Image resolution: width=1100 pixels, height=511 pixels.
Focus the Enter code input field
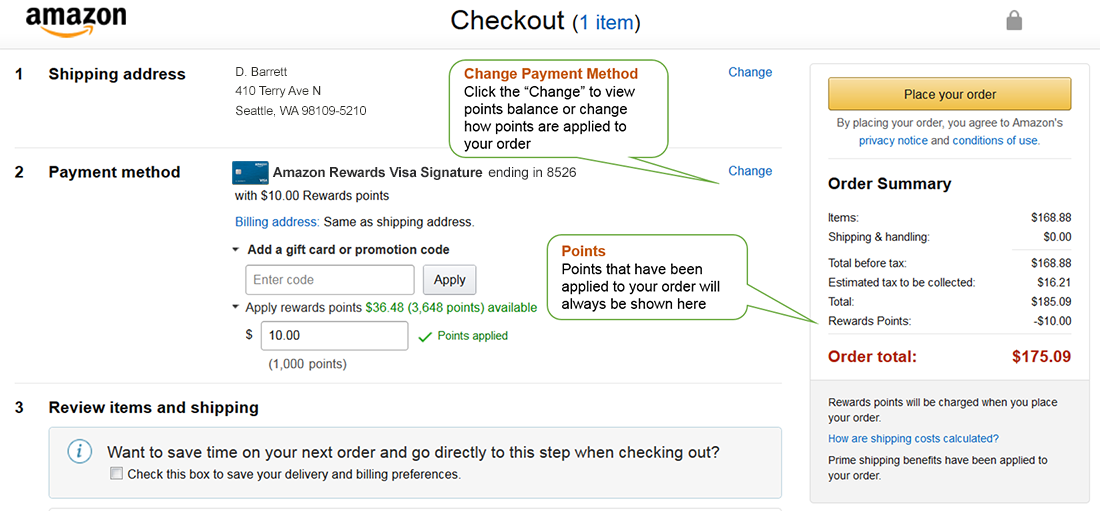click(x=329, y=280)
